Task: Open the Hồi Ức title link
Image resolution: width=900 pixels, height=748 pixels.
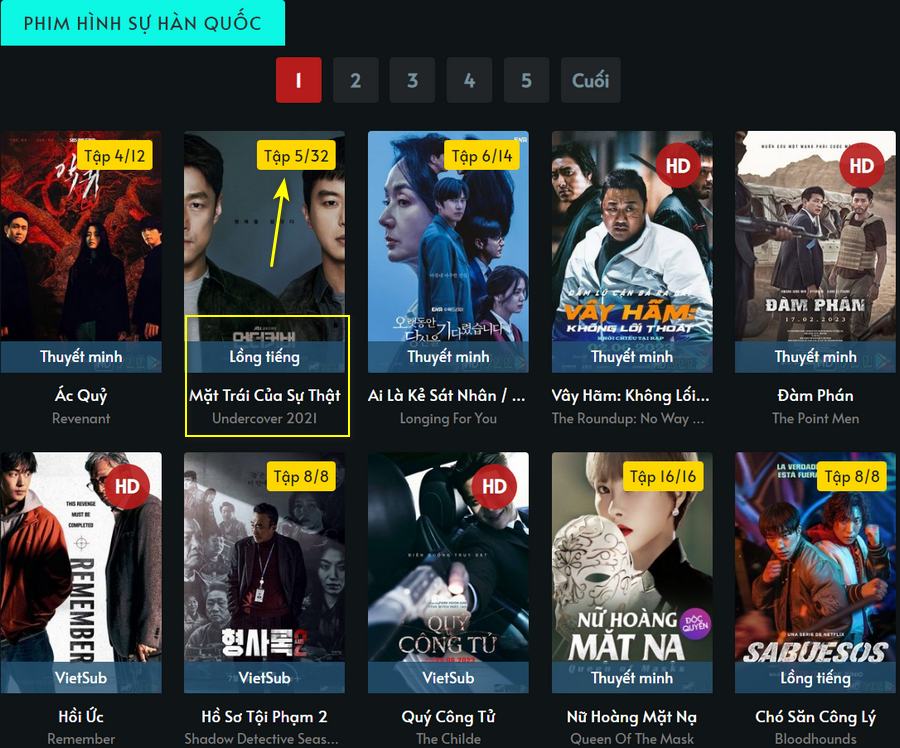Action: pyautogui.click(x=81, y=716)
